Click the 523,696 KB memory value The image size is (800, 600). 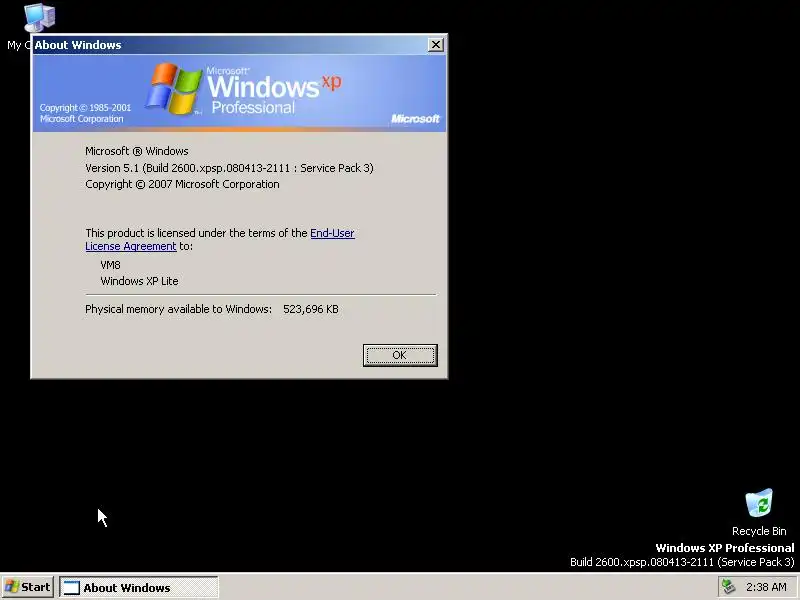(x=311, y=309)
